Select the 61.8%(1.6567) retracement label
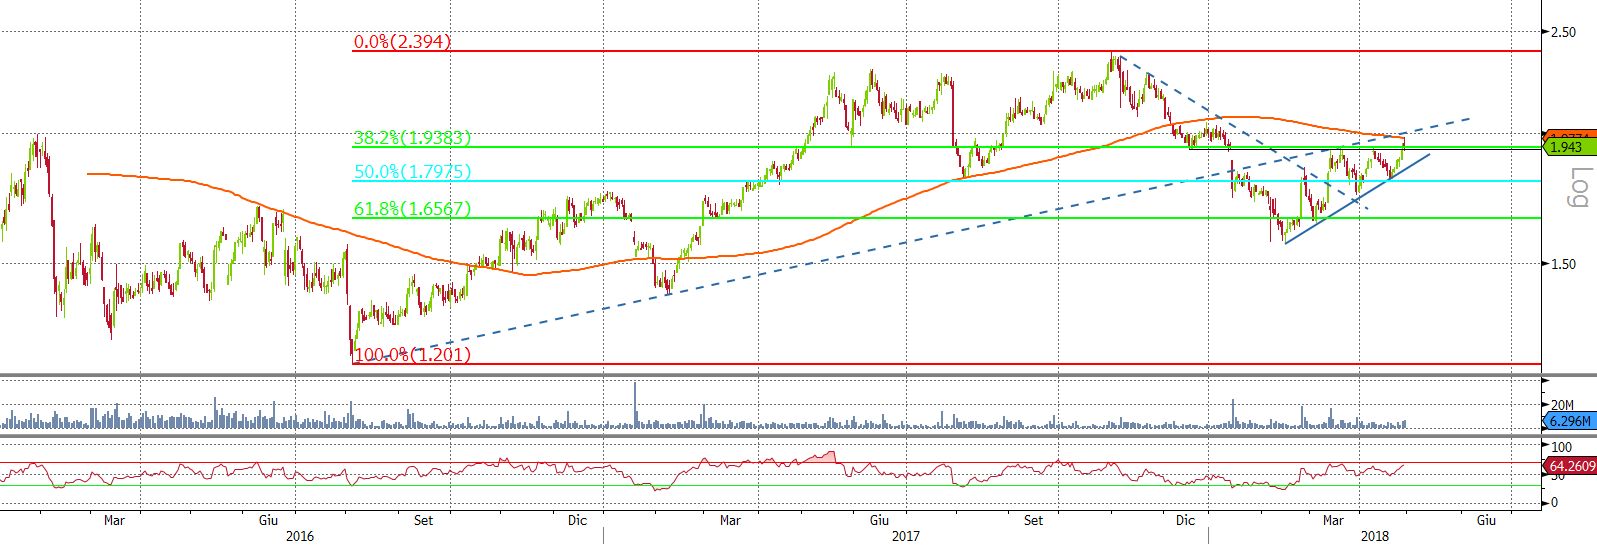The image size is (1597, 546). pyautogui.click(x=412, y=209)
